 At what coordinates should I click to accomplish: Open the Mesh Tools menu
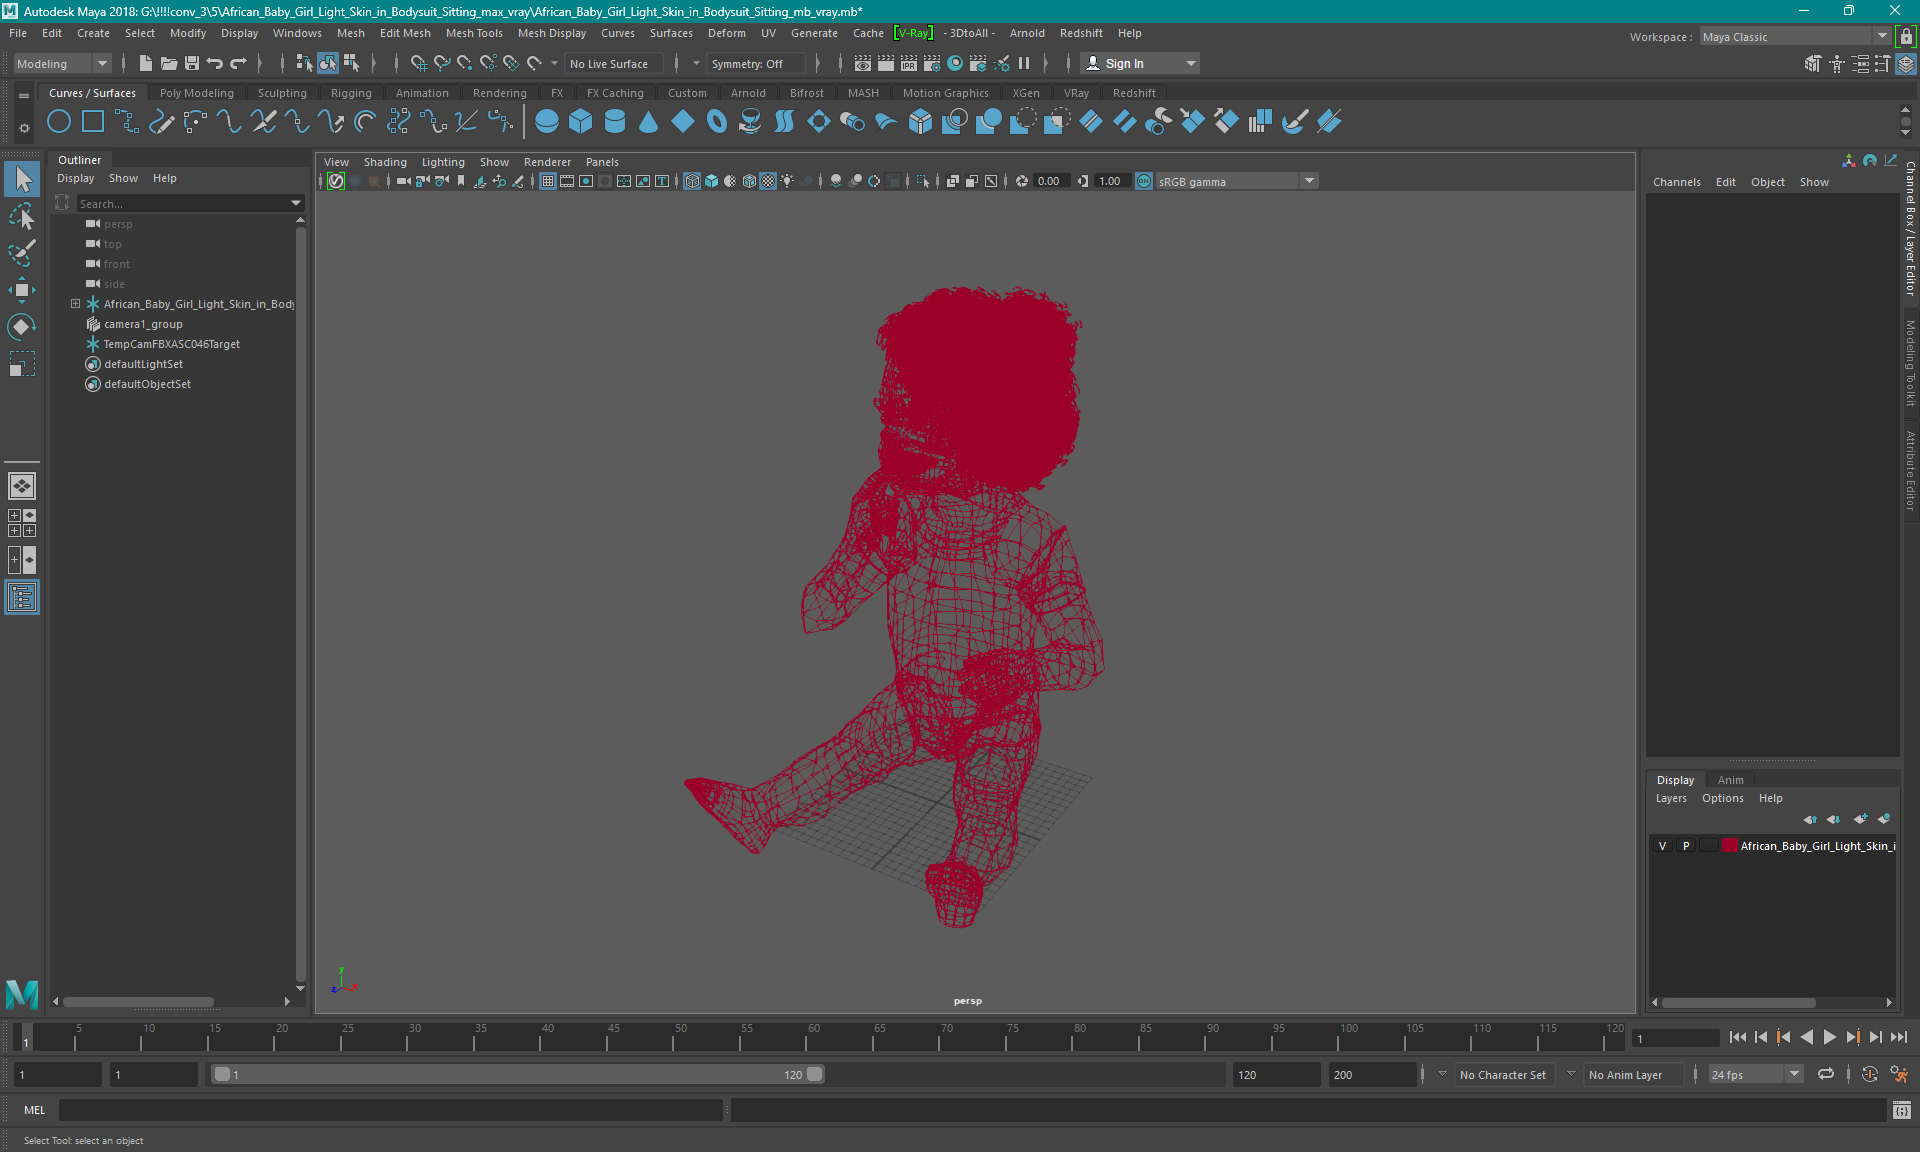[474, 33]
